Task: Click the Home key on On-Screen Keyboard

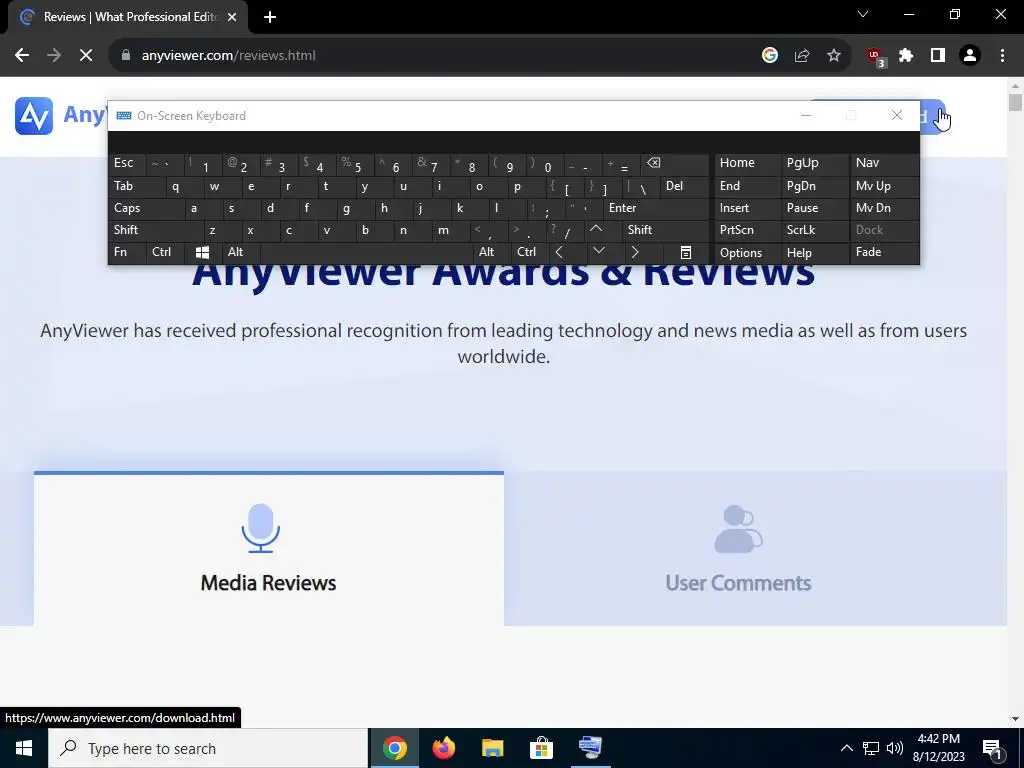Action: [748, 163]
